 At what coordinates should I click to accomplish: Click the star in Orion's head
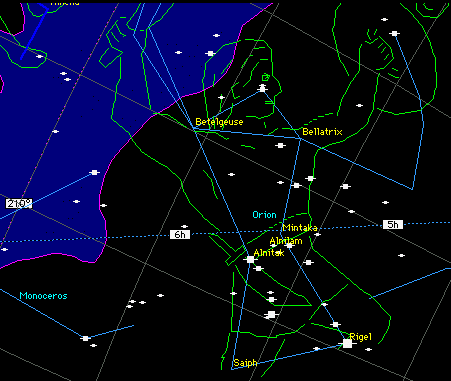(x=262, y=89)
